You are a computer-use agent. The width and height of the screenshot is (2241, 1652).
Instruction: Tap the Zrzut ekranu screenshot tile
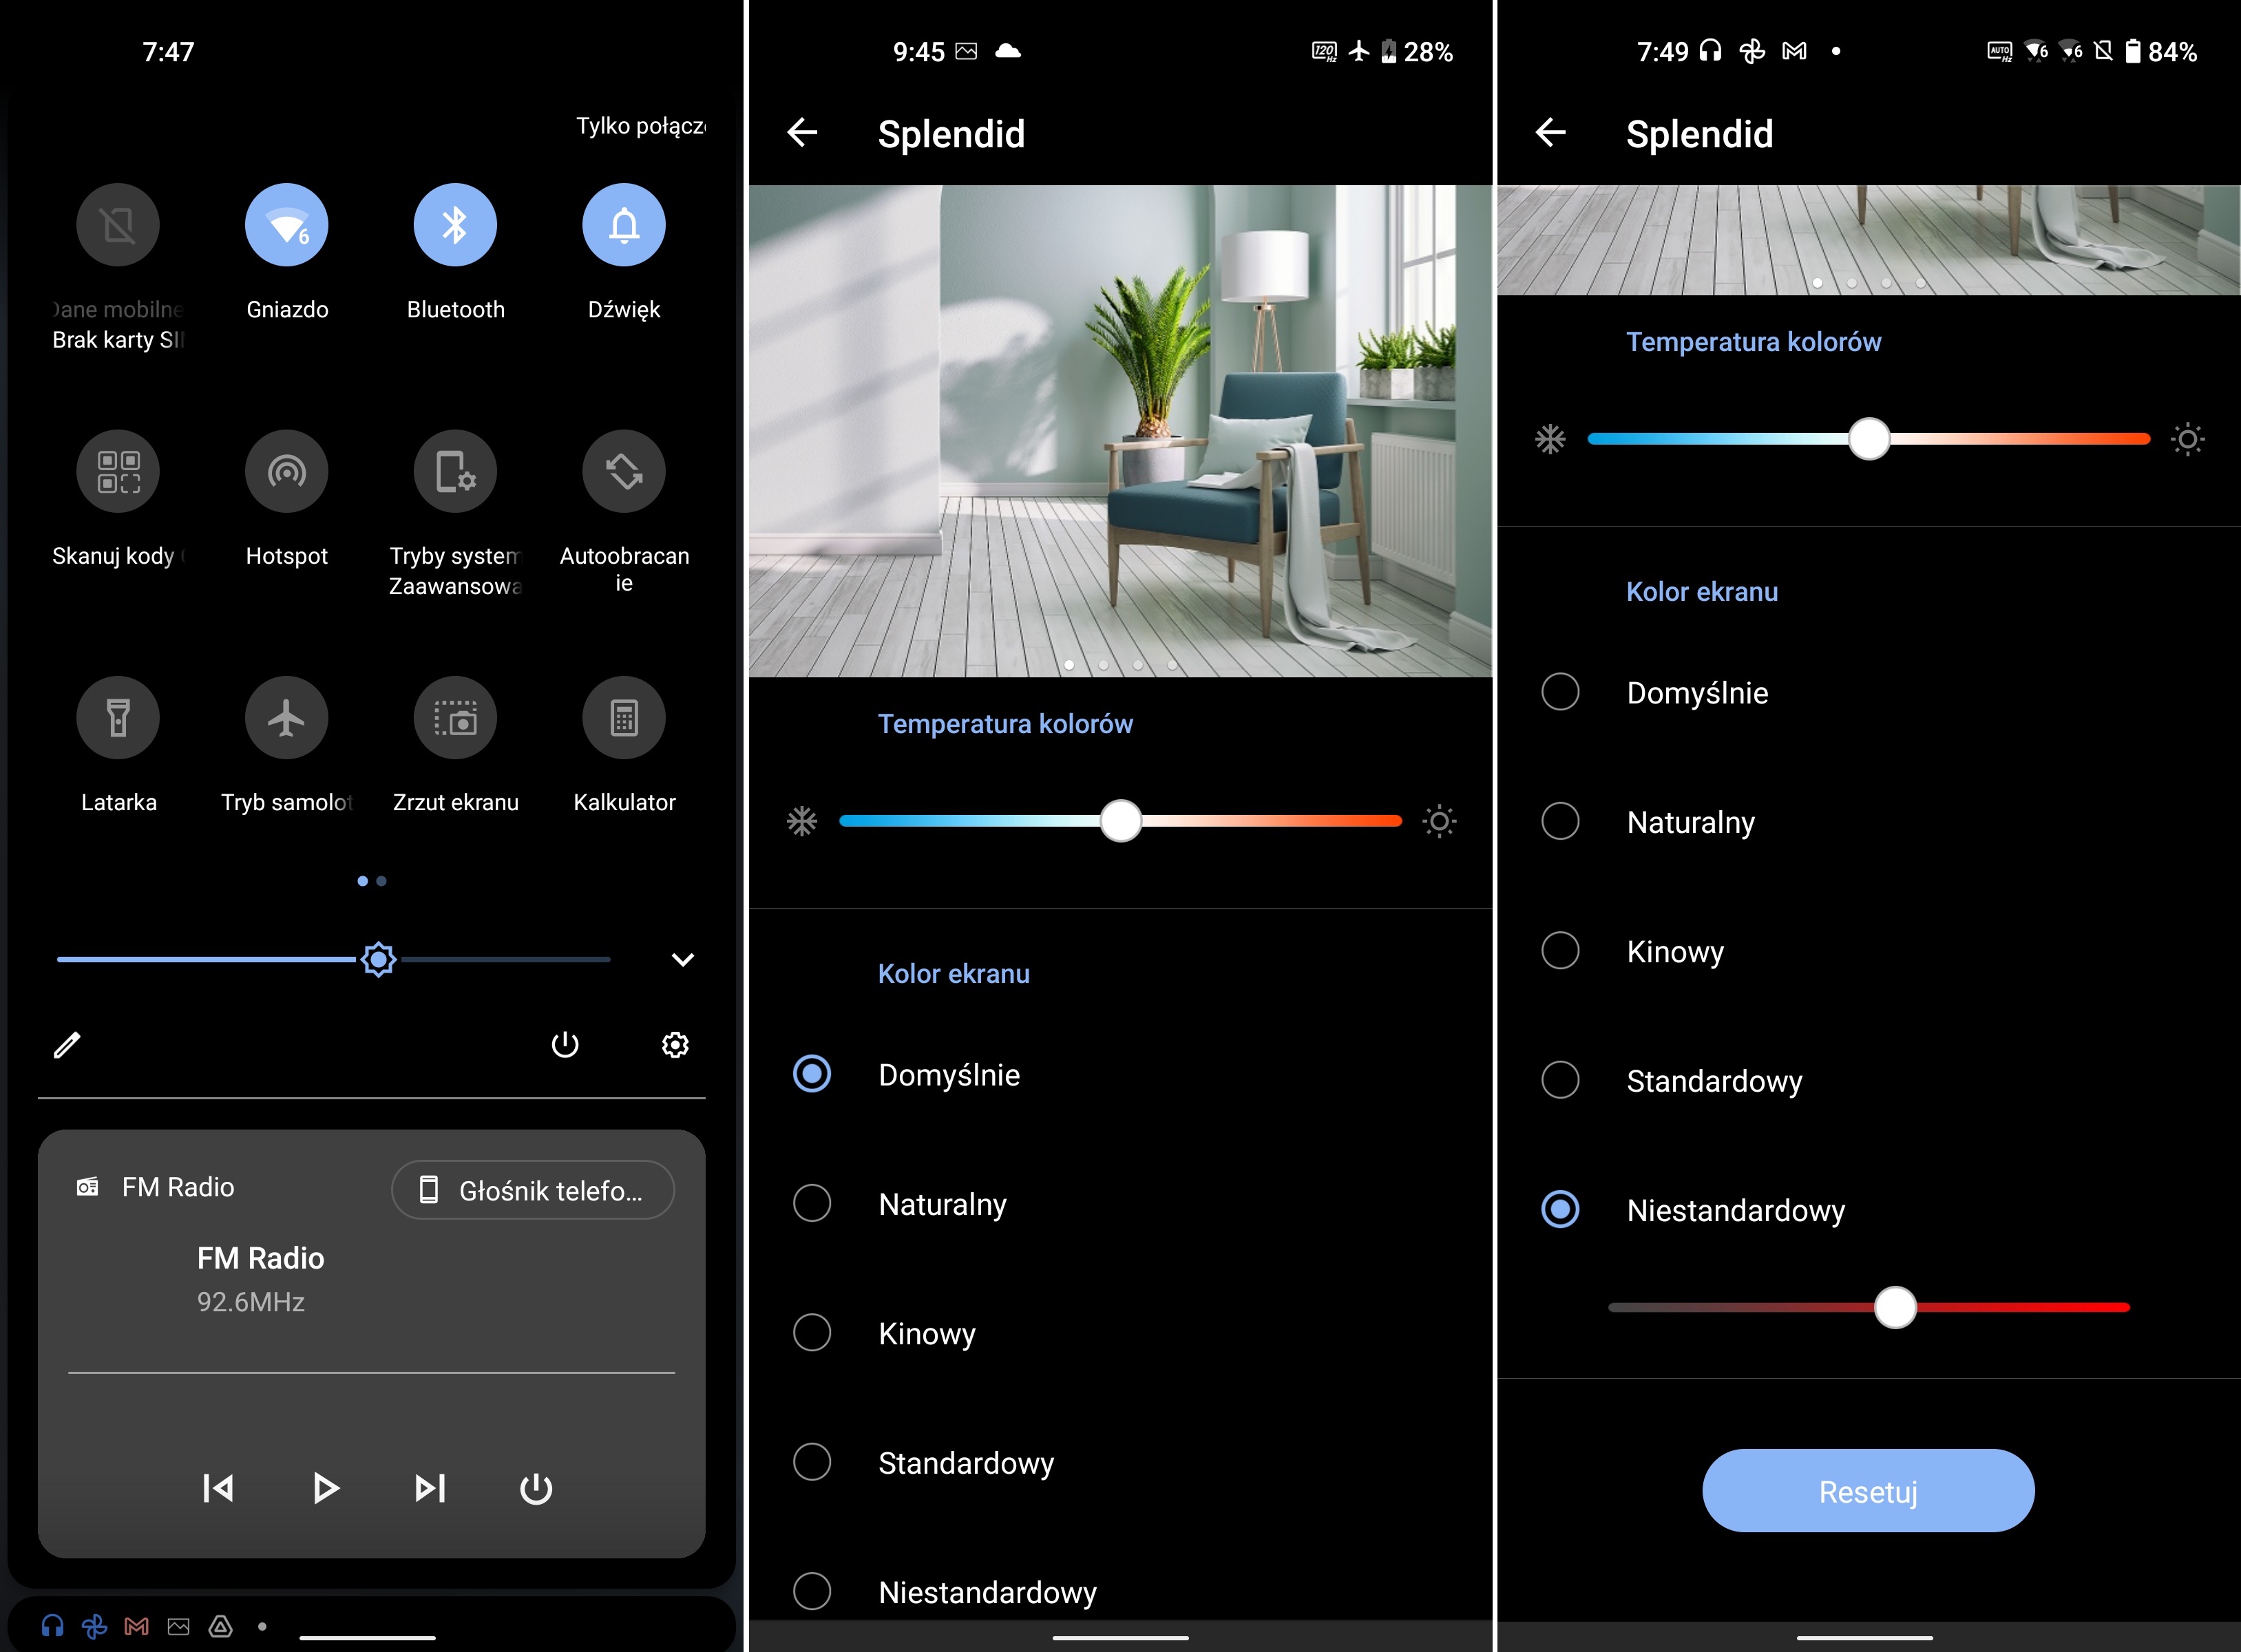tap(455, 718)
